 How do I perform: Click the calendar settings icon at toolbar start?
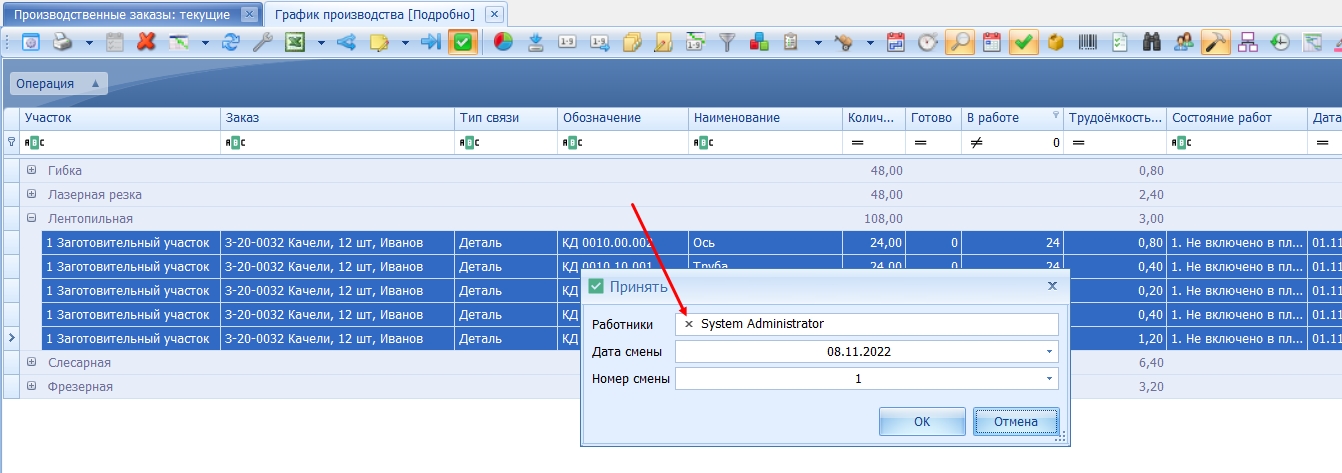click(31, 43)
